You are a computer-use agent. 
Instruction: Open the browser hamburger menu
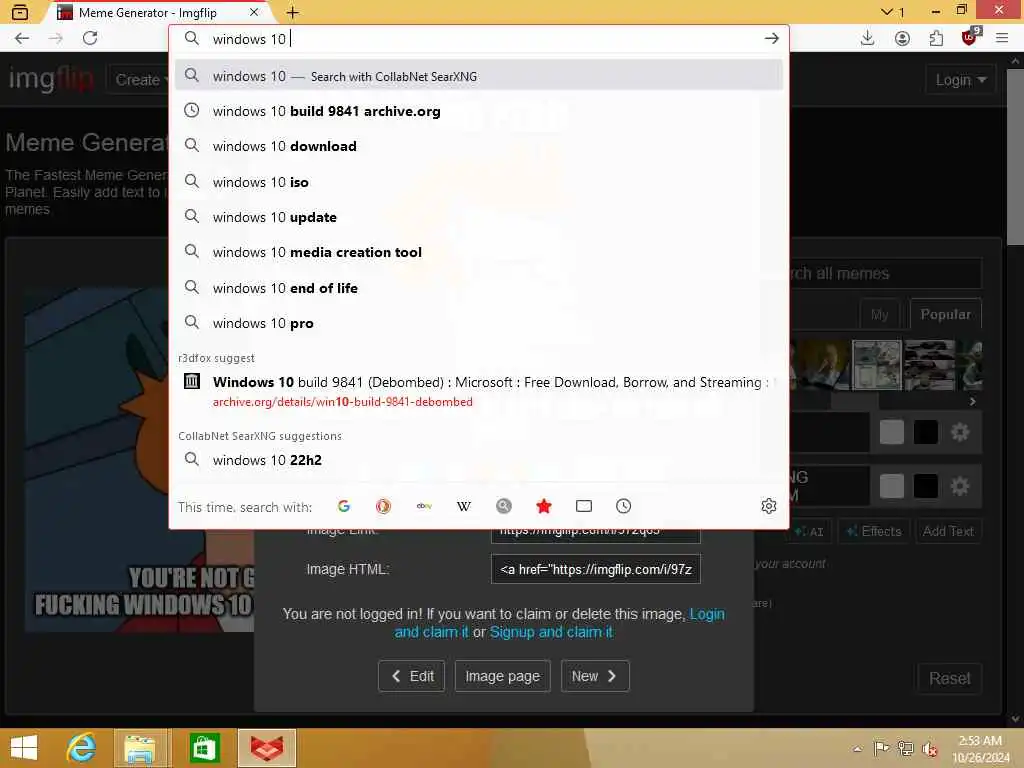coord(1002,39)
